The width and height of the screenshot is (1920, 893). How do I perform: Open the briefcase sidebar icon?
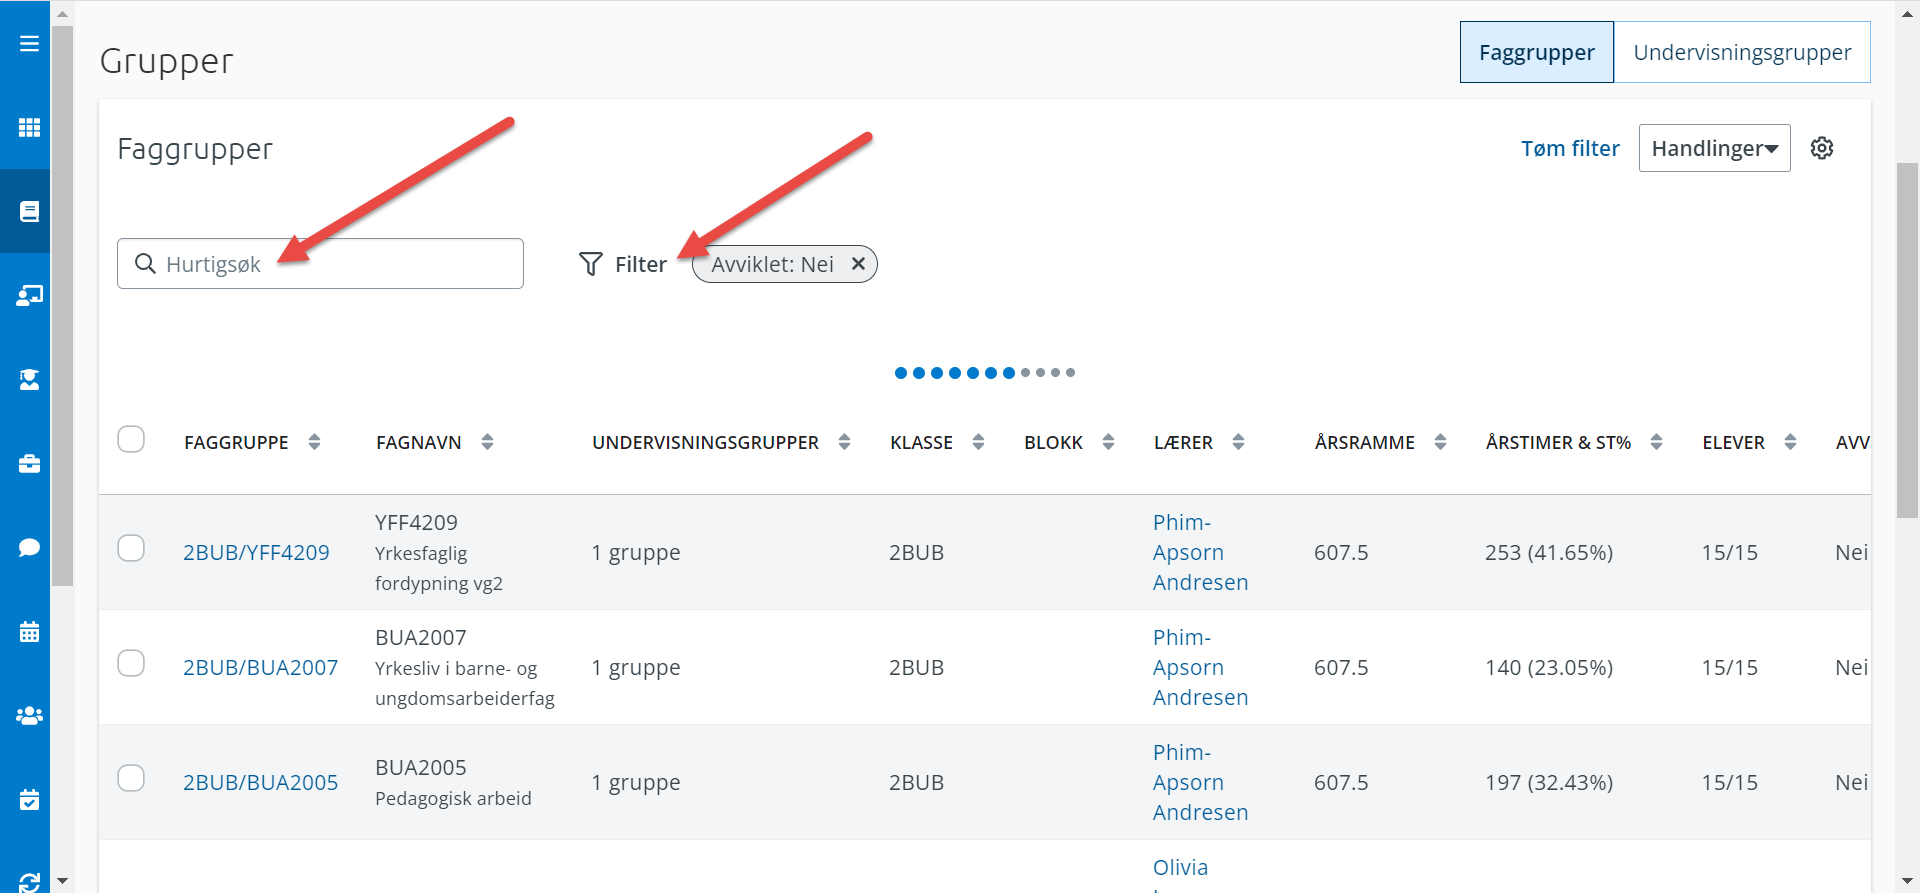coord(29,463)
